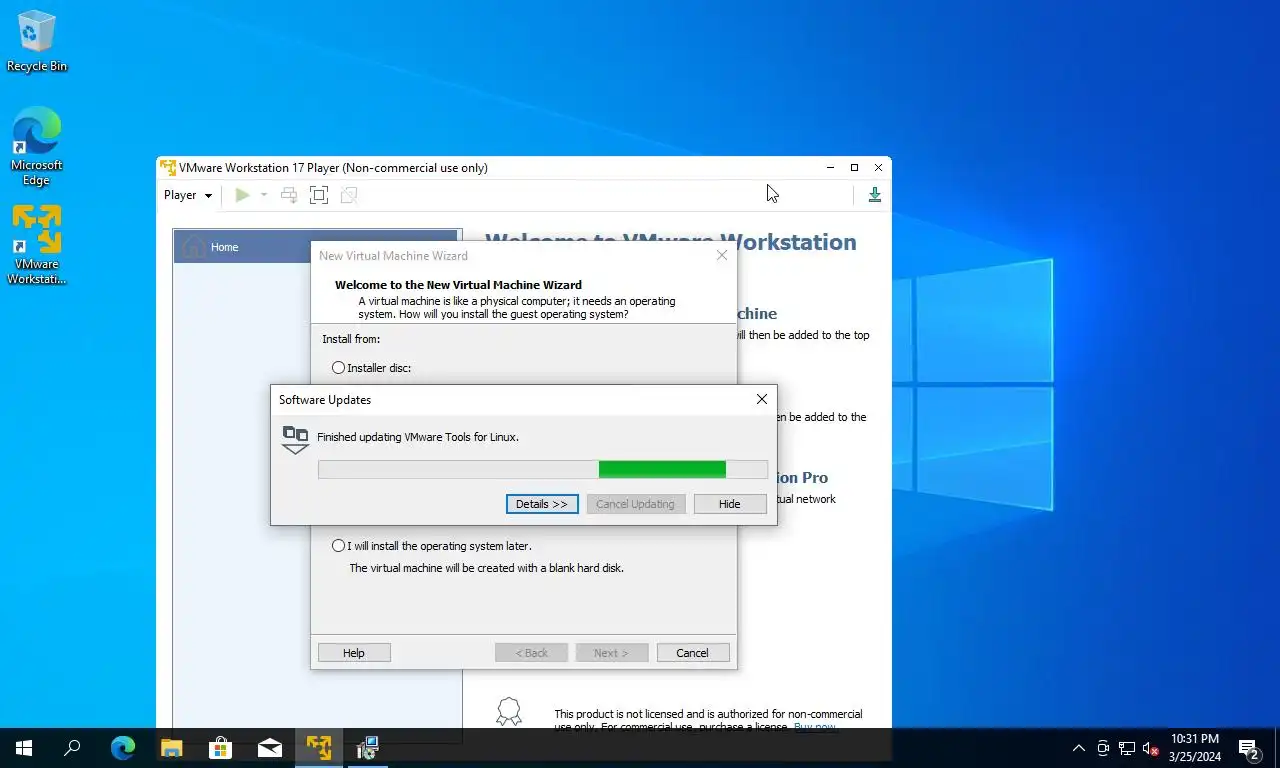The width and height of the screenshot is (1280, 768).
Task: Open the notification center icon
Action: pos(1249,748)
